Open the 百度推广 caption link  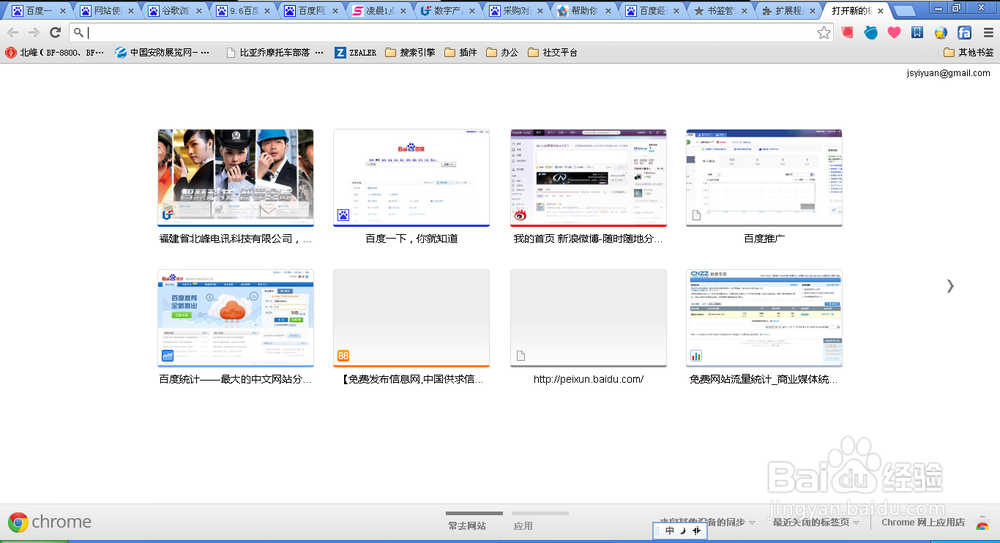click(x=764, y=239)
